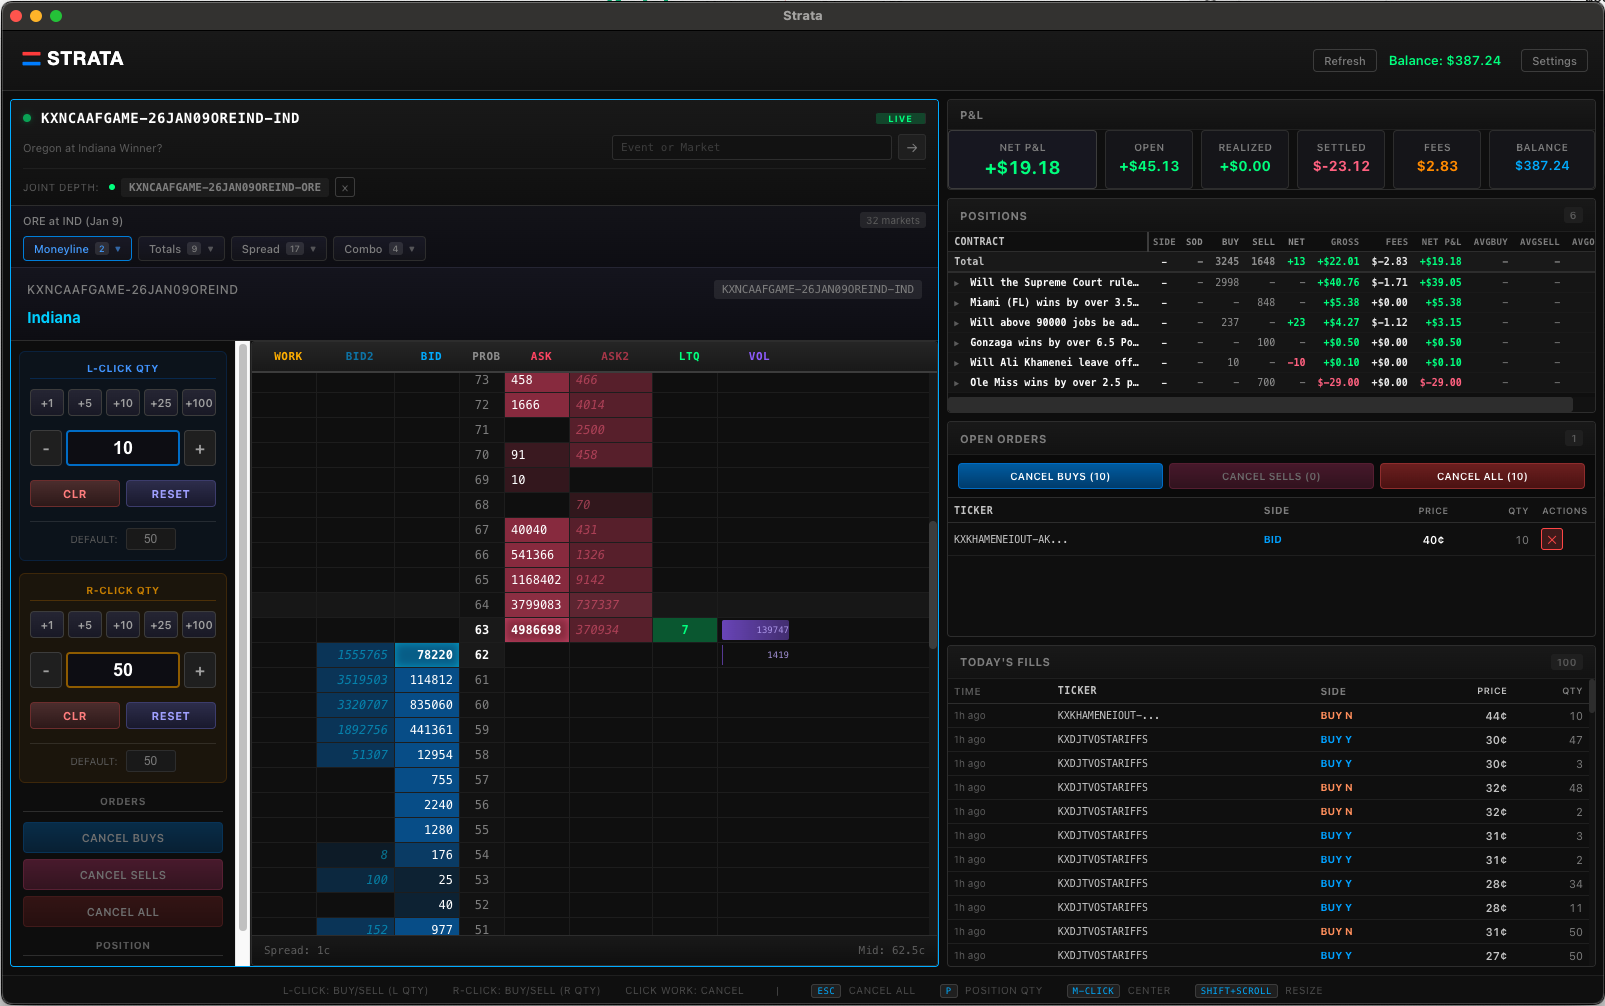The width and height of the screenshot is (1605, 1006).
Task: Add +100 to R-Click quantity
Action: point(199,625)
